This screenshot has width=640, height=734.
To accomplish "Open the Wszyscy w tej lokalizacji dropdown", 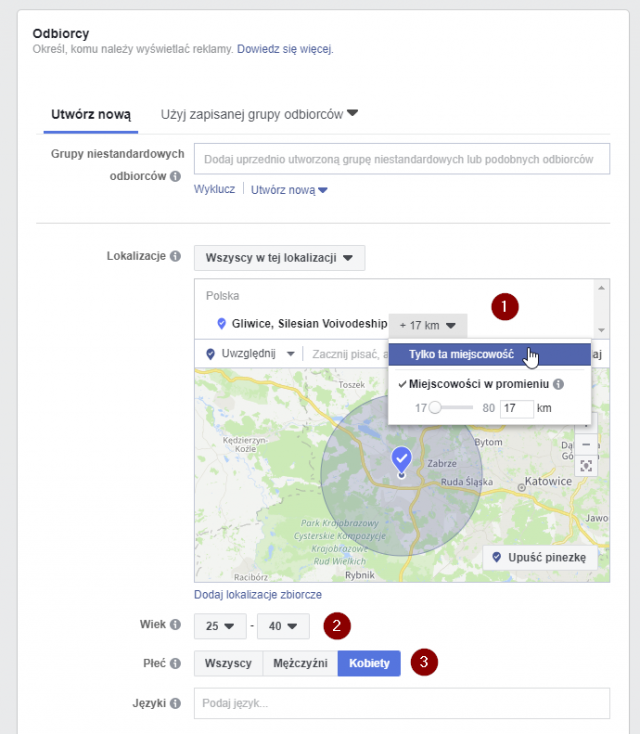I will click(279, 258).
